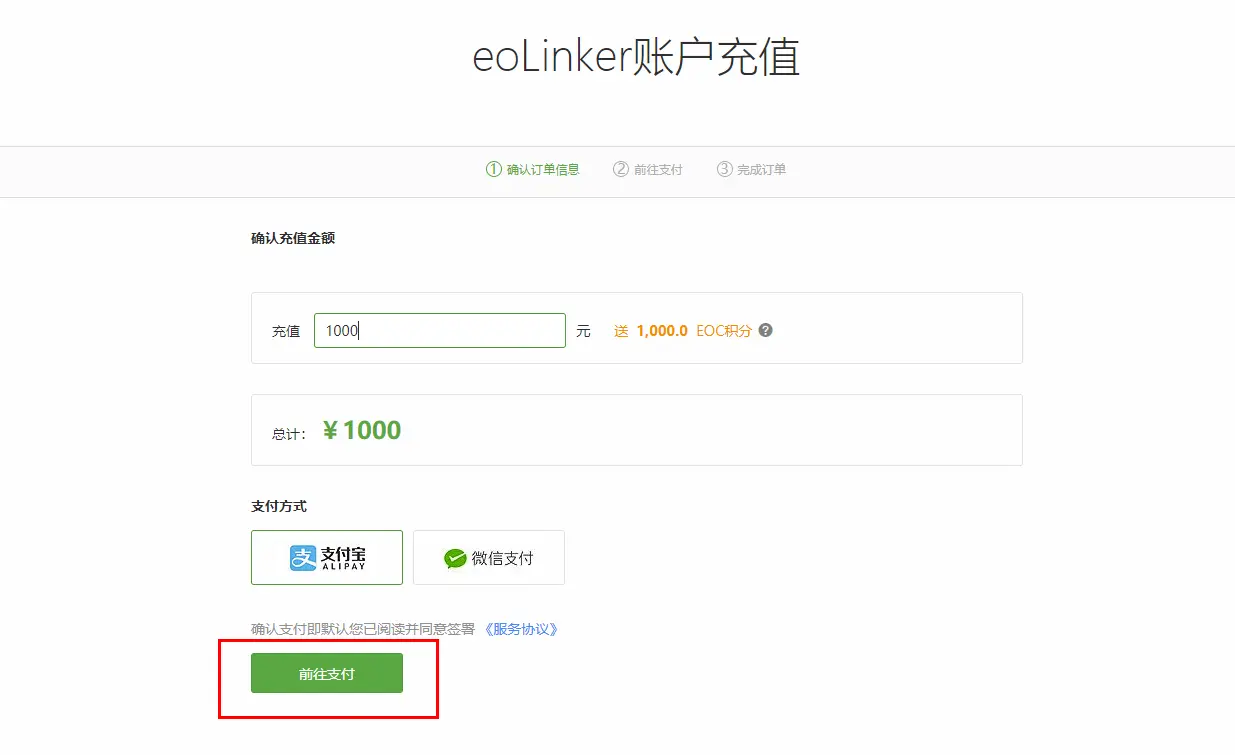This screenshot has height=755, width=1235.
Task: Open the 《服务协议》 link
Action: pos(520,629)
